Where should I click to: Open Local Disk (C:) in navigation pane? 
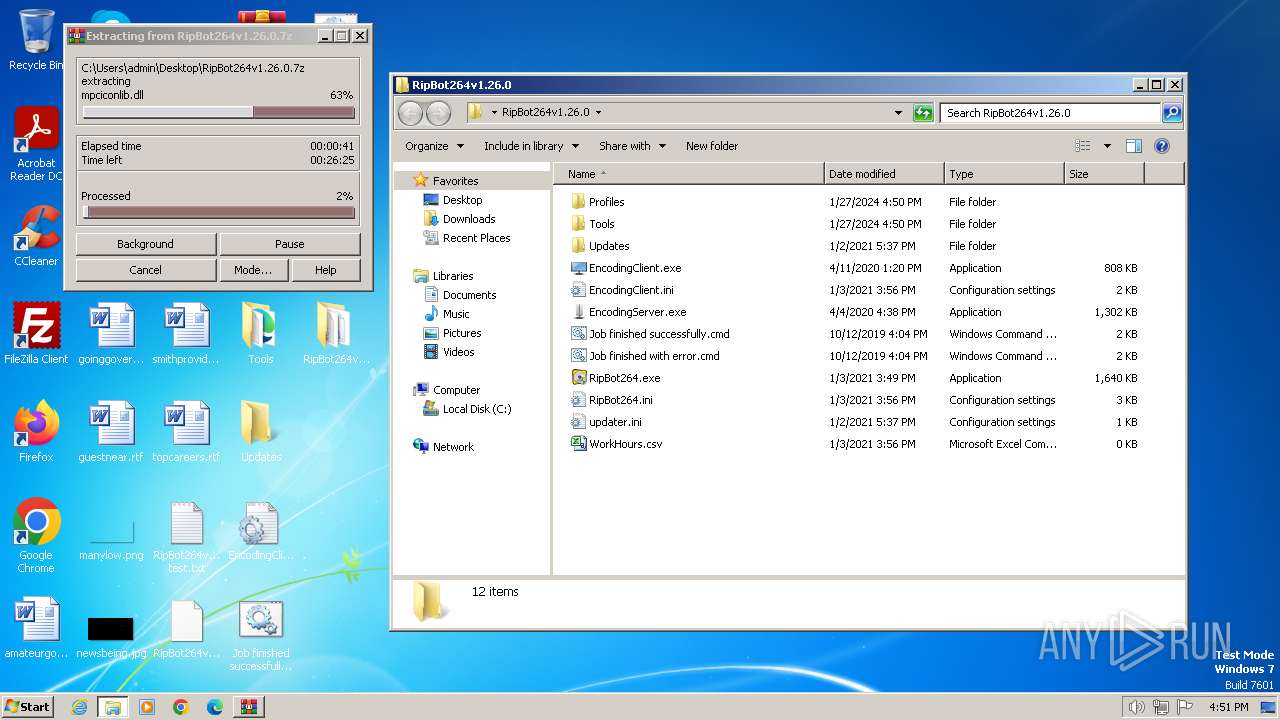tap(476, 409)
